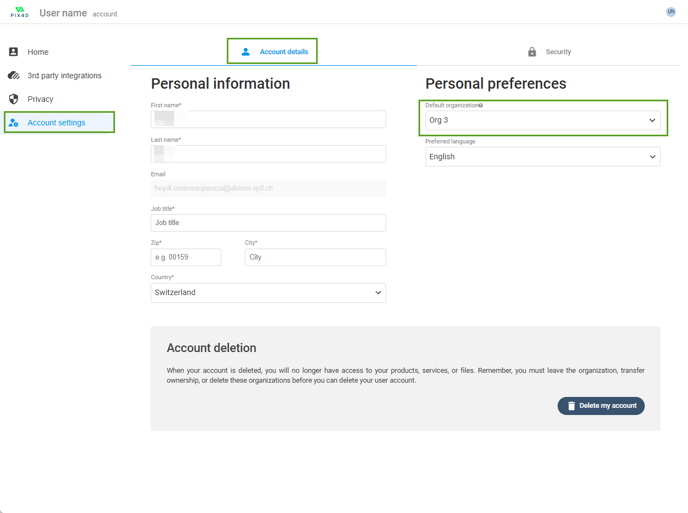Click the disabled Email field
The height and width of the screenshot is (513, 688).
(268, 188)
